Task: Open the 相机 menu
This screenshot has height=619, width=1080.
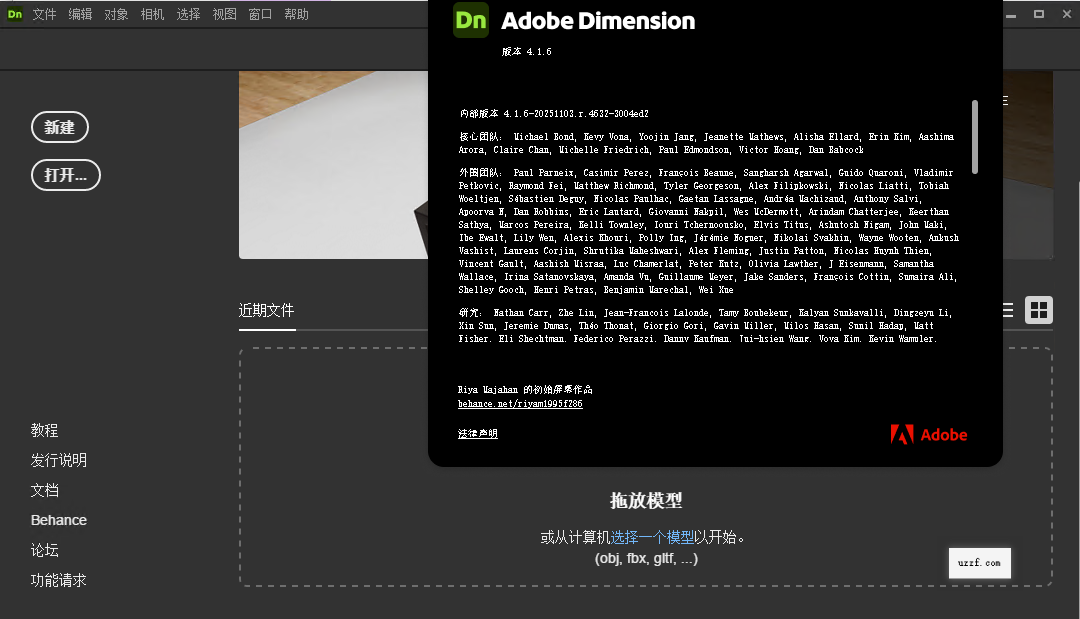Action: pos(152,14)
